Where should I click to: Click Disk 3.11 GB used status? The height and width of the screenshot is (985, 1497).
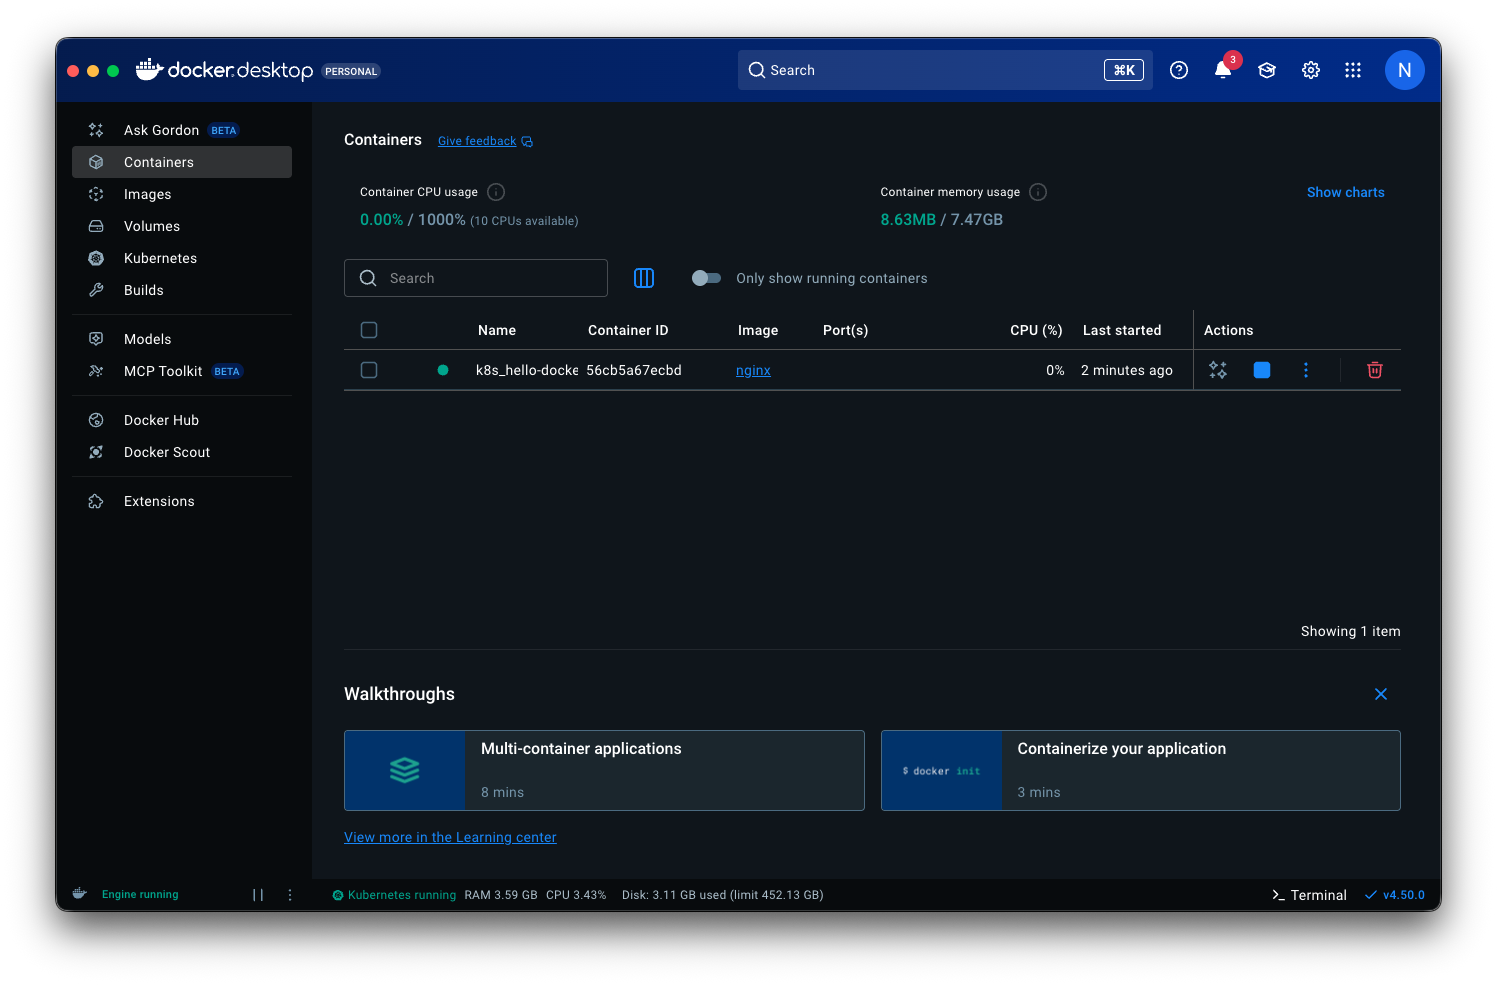click(x=722, y=895)
